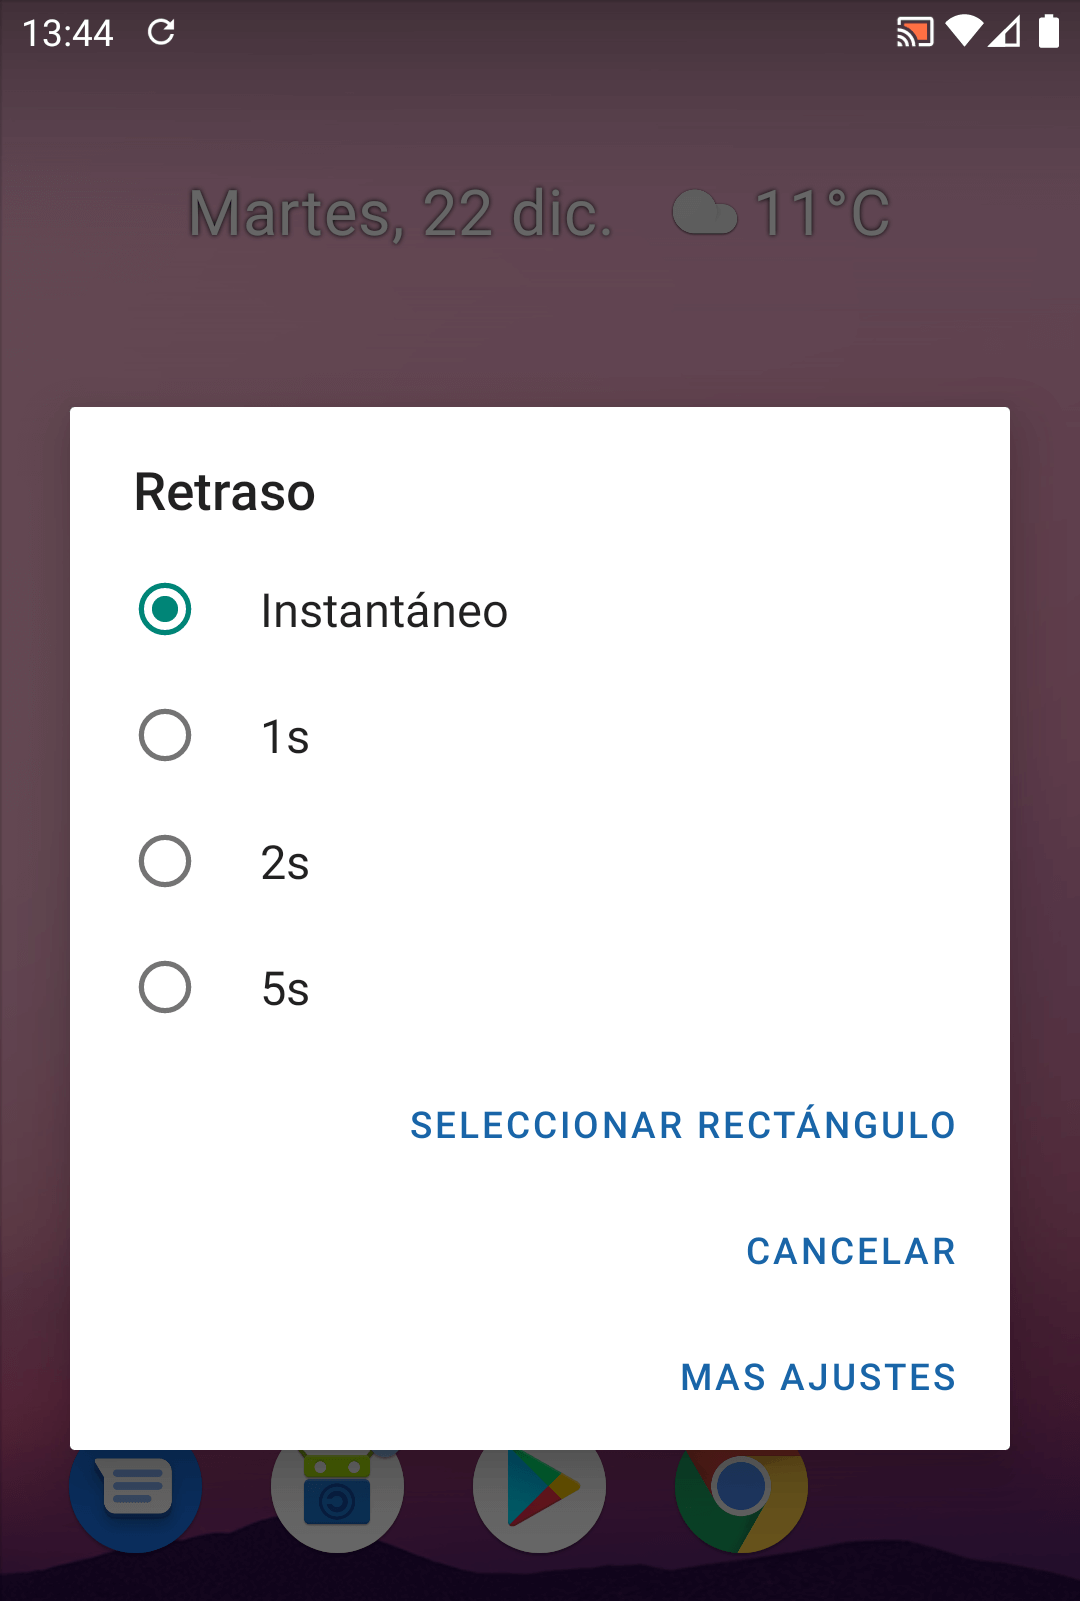Select the 5s delay radio button
Image resolution: width=1080 pixels, height=1601 pixels.
click(165, 988)
